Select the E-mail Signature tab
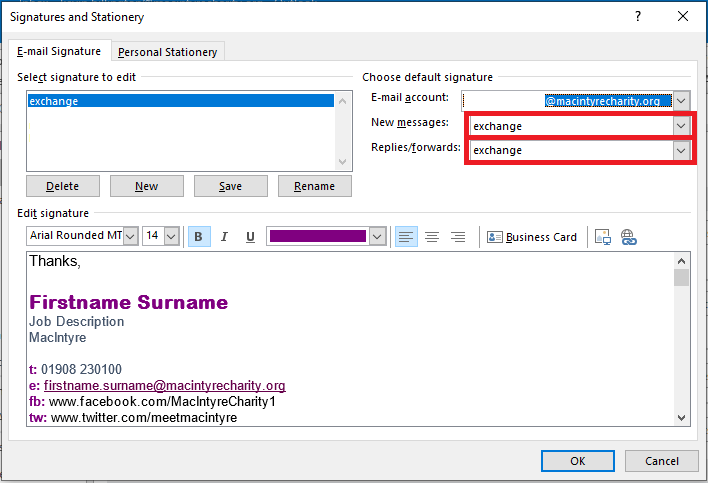The width and height of the screenshot is (708, 483). point(57,52)
